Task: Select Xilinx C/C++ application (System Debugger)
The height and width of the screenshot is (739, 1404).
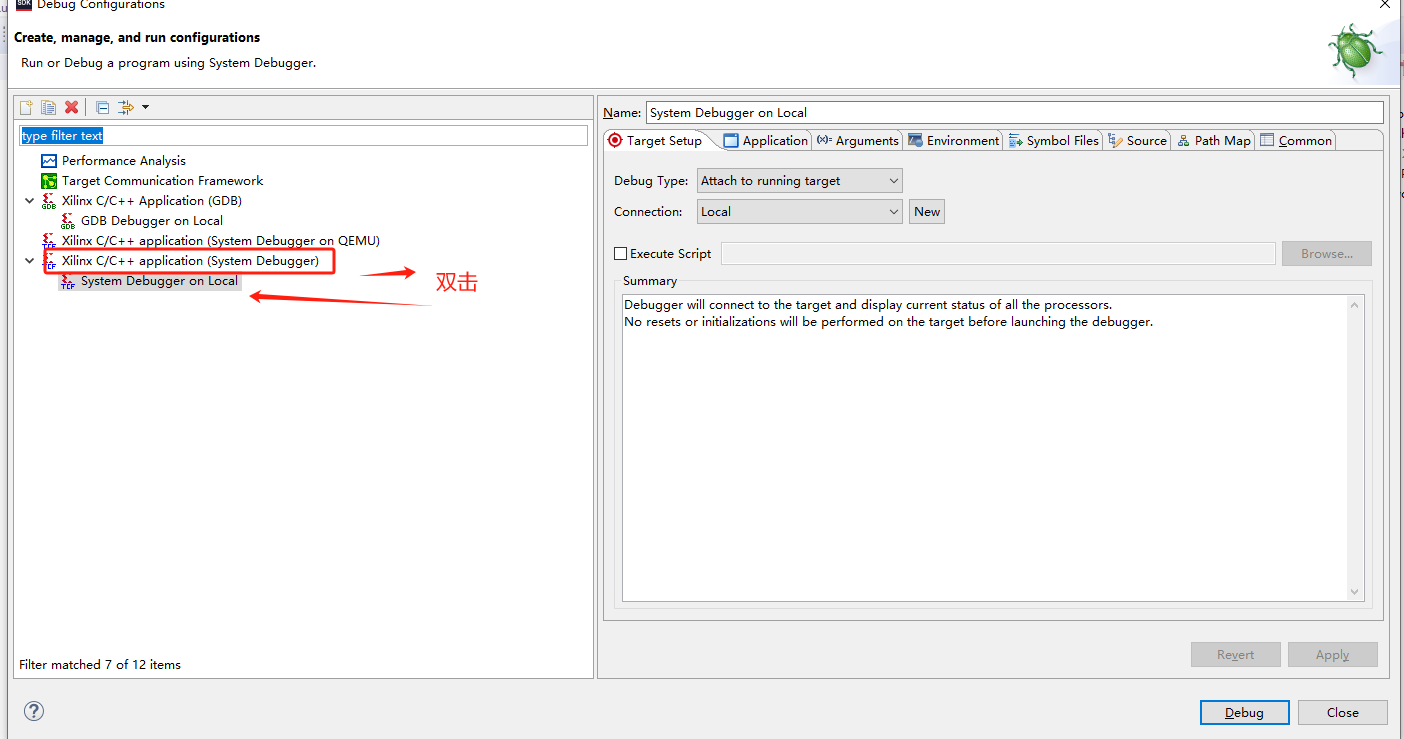Action: 190,261
